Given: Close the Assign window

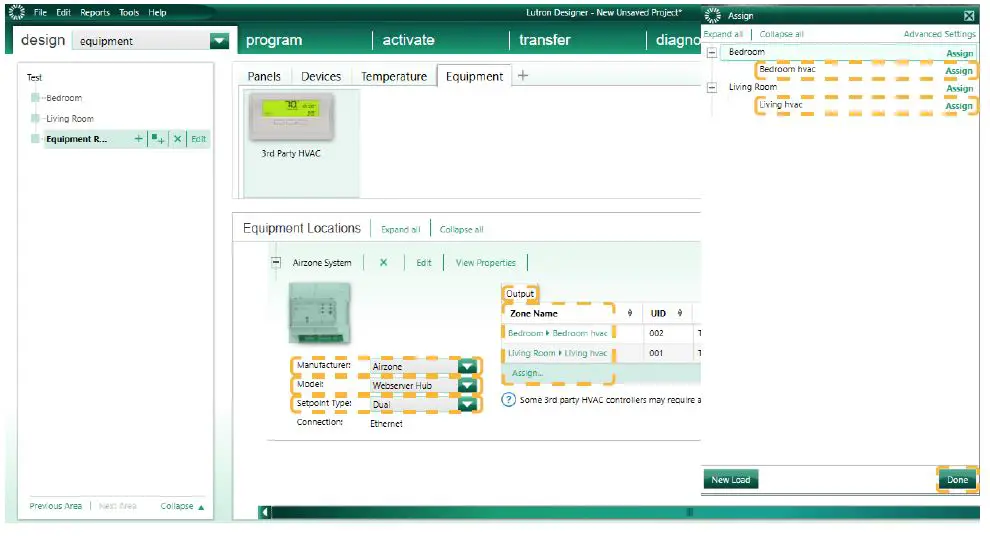Looking at the screenshot, I should 969,16.
